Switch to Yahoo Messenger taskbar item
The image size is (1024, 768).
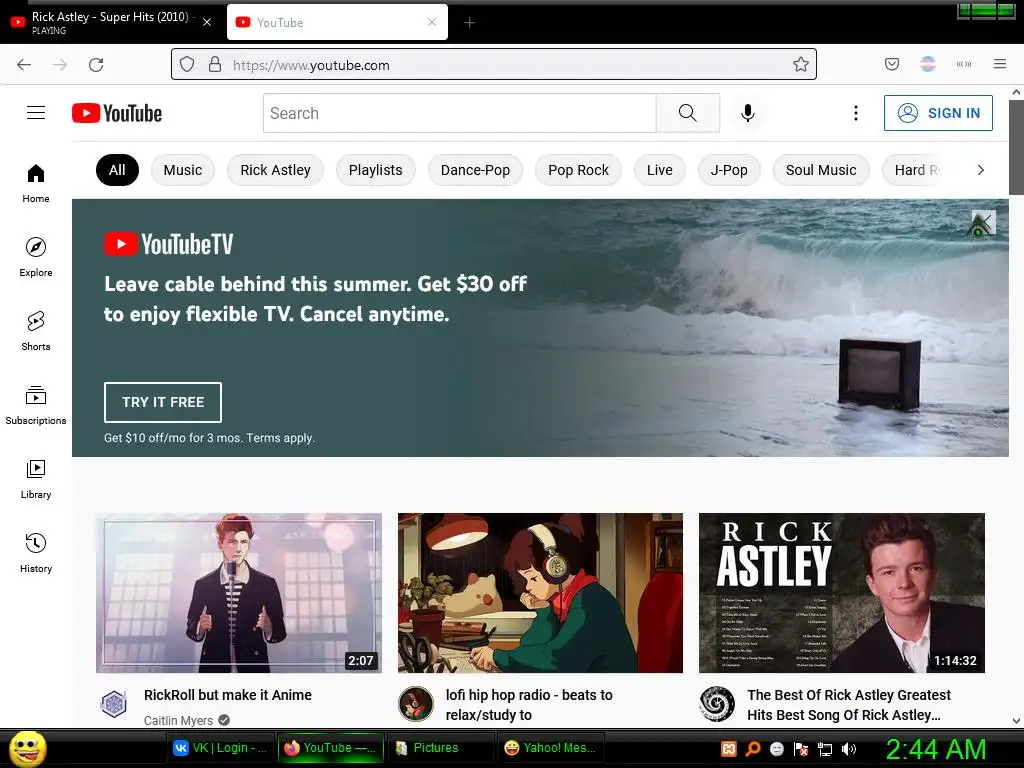pos(551,748)
